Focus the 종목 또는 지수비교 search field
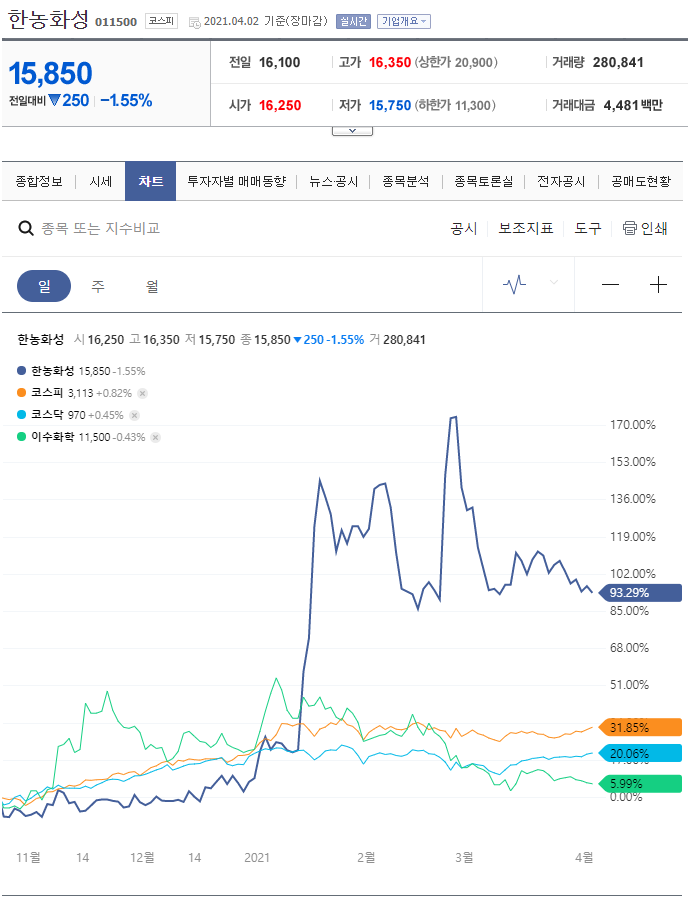This screenshot has height=899, width=688. (x=100, y=228)
